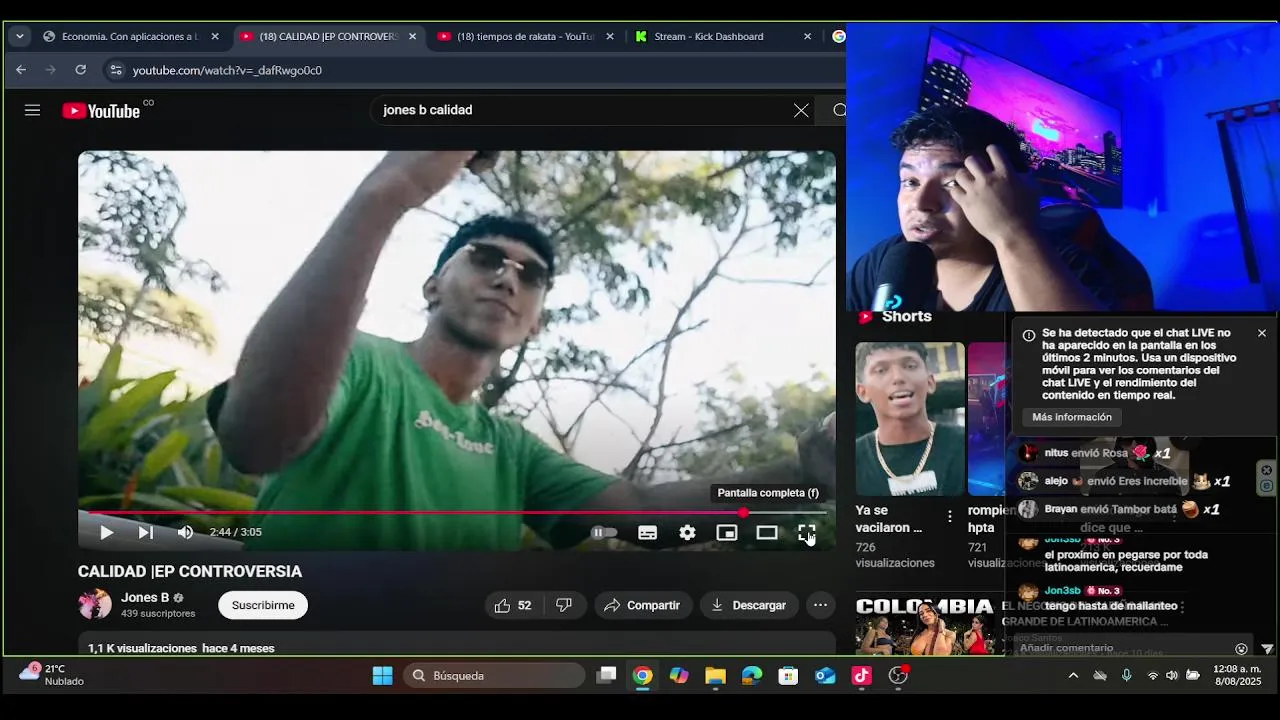
Task: Open the tab search dropdown arrow
Action: 19,36
